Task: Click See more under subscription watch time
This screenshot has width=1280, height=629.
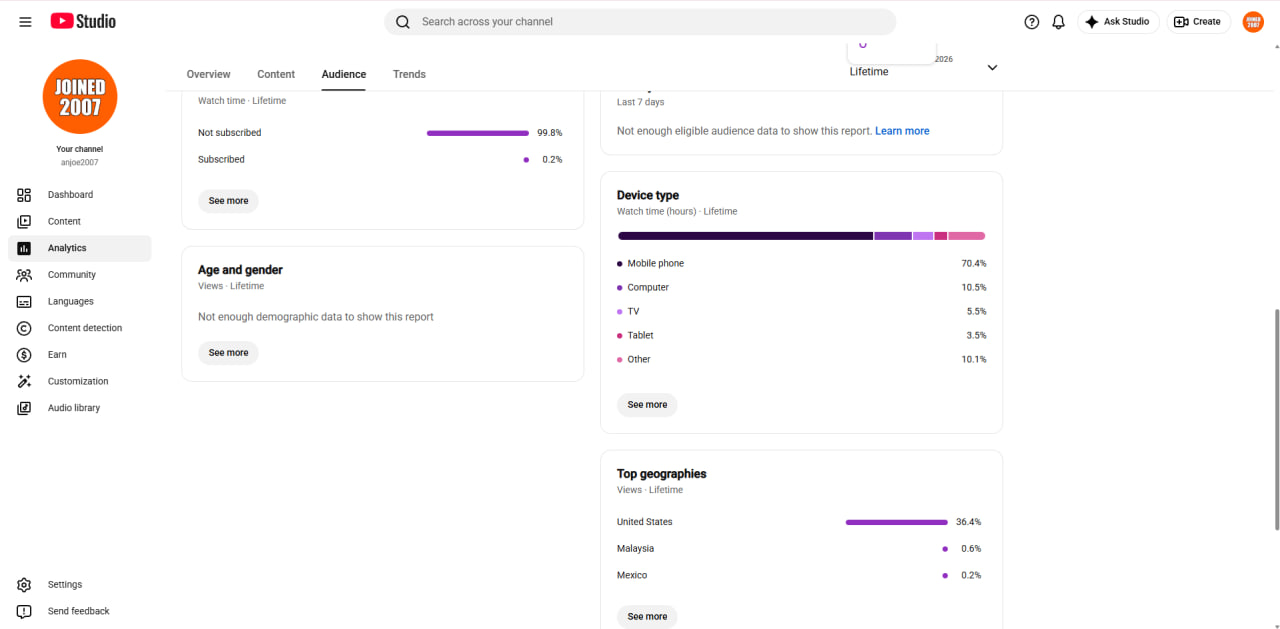Action: click(228, 201)
